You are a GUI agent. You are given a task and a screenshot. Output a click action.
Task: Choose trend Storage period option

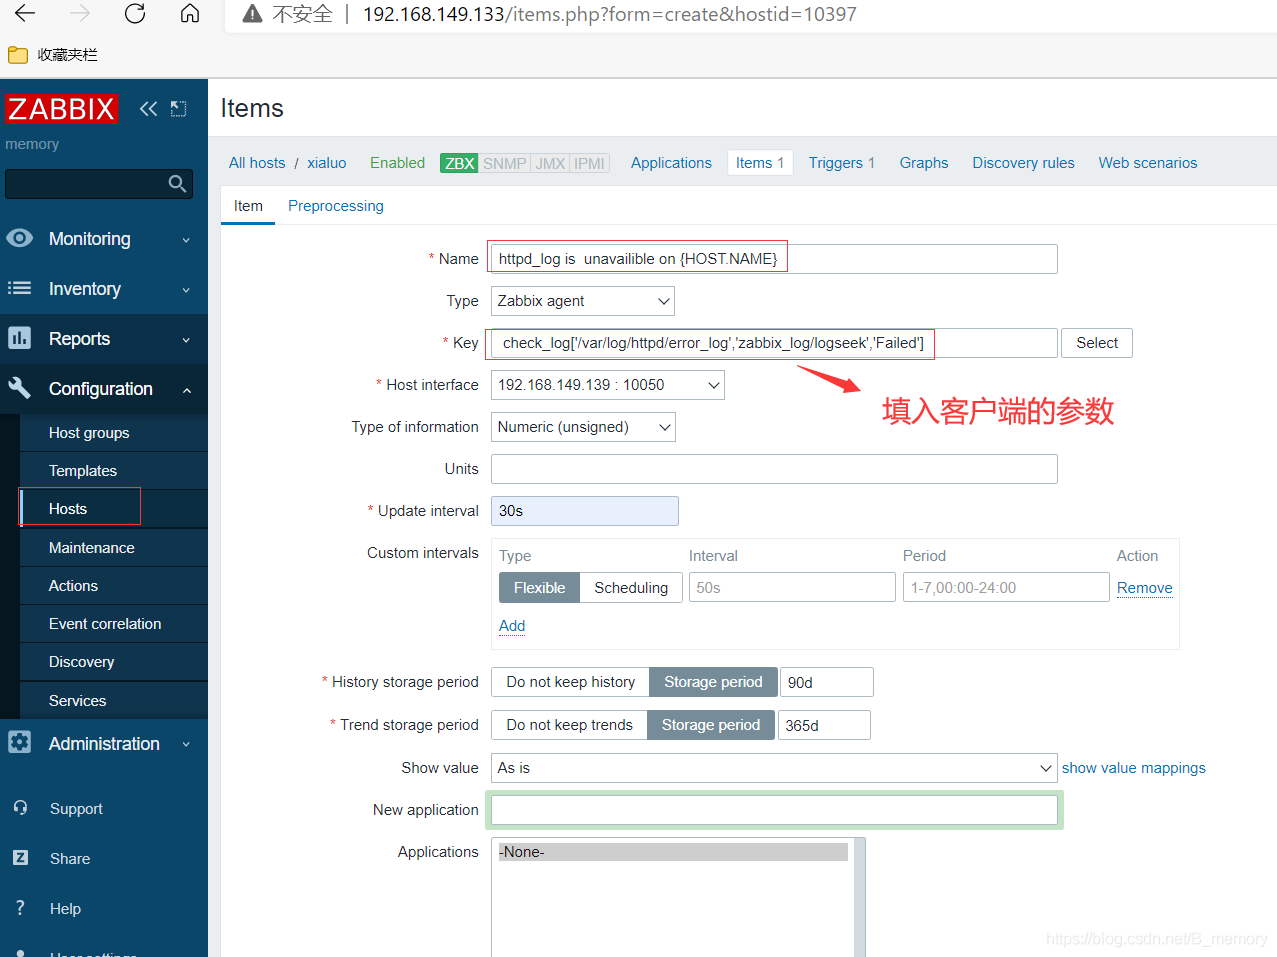711,725
